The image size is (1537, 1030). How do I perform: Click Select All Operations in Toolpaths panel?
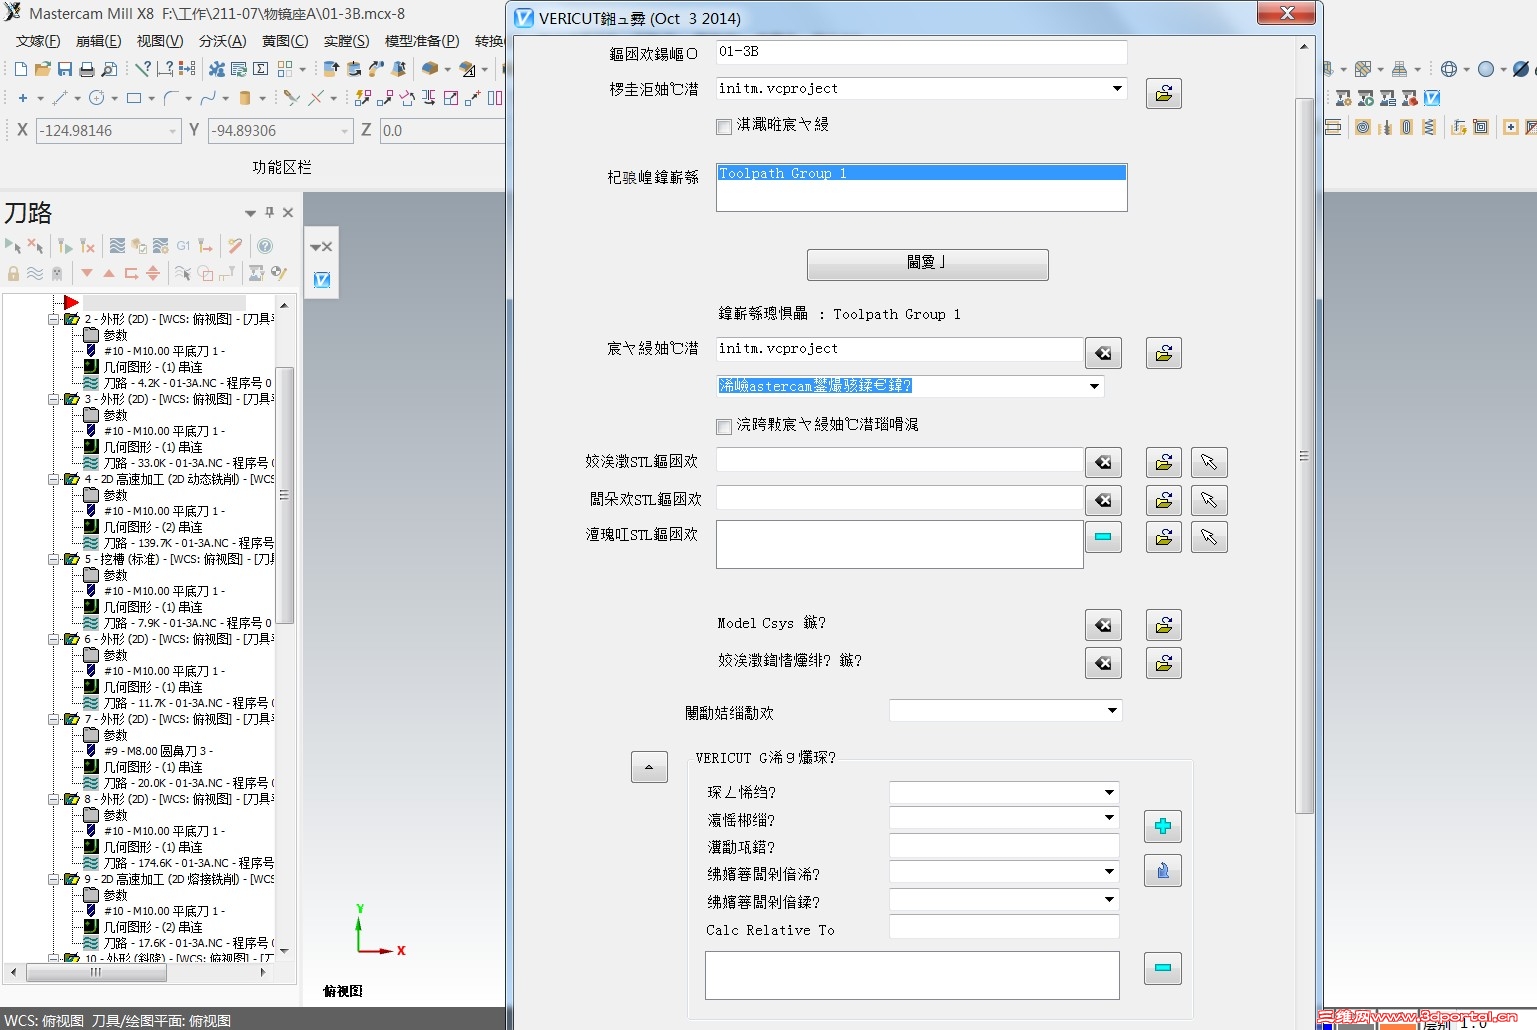point(13,246)
